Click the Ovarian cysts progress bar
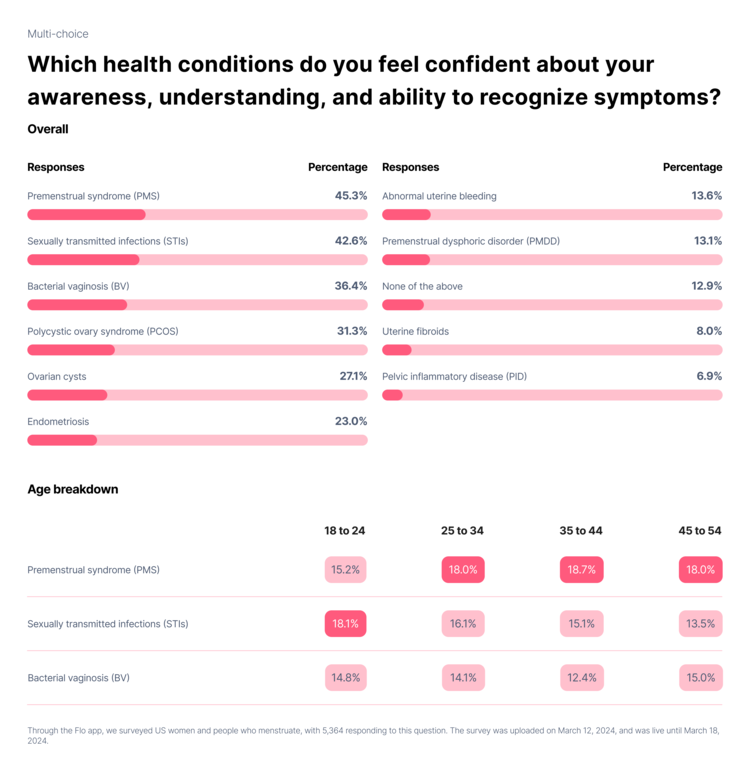Image resolution: width=750 pixels, height=773 pixels. pyautogui.click(x=197, y=395)
